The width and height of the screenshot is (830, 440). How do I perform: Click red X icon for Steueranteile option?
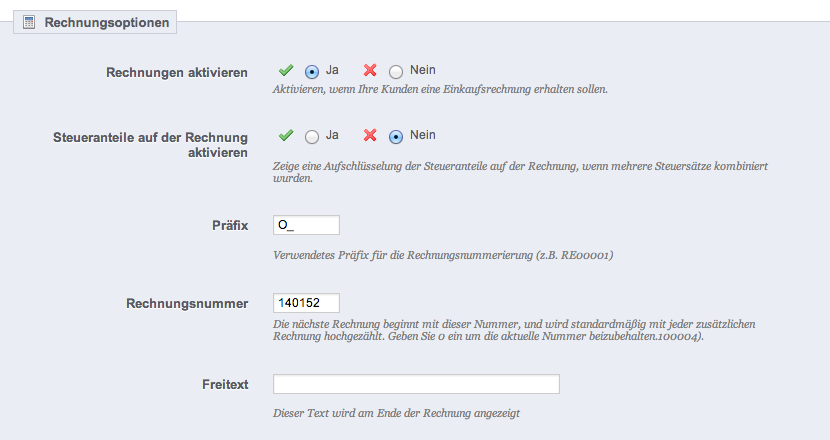tap(370, 135)
